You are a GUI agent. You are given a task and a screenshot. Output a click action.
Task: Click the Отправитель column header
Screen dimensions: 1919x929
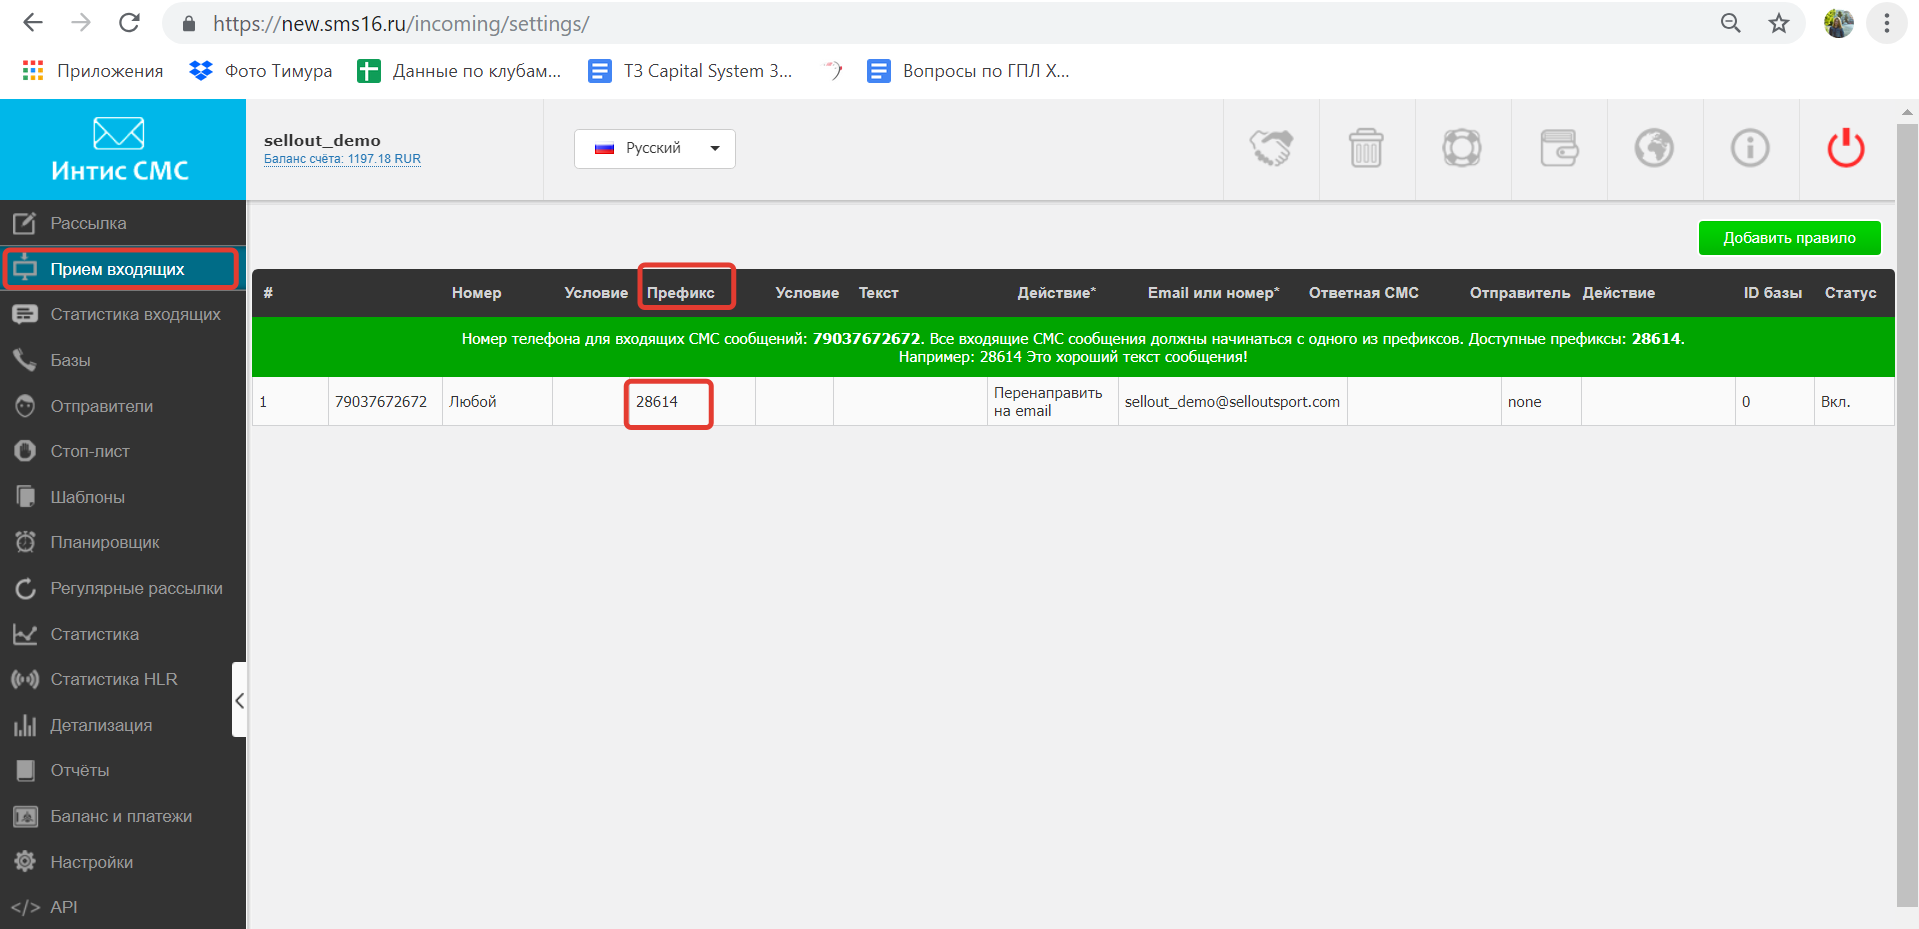pos(1519,293)
